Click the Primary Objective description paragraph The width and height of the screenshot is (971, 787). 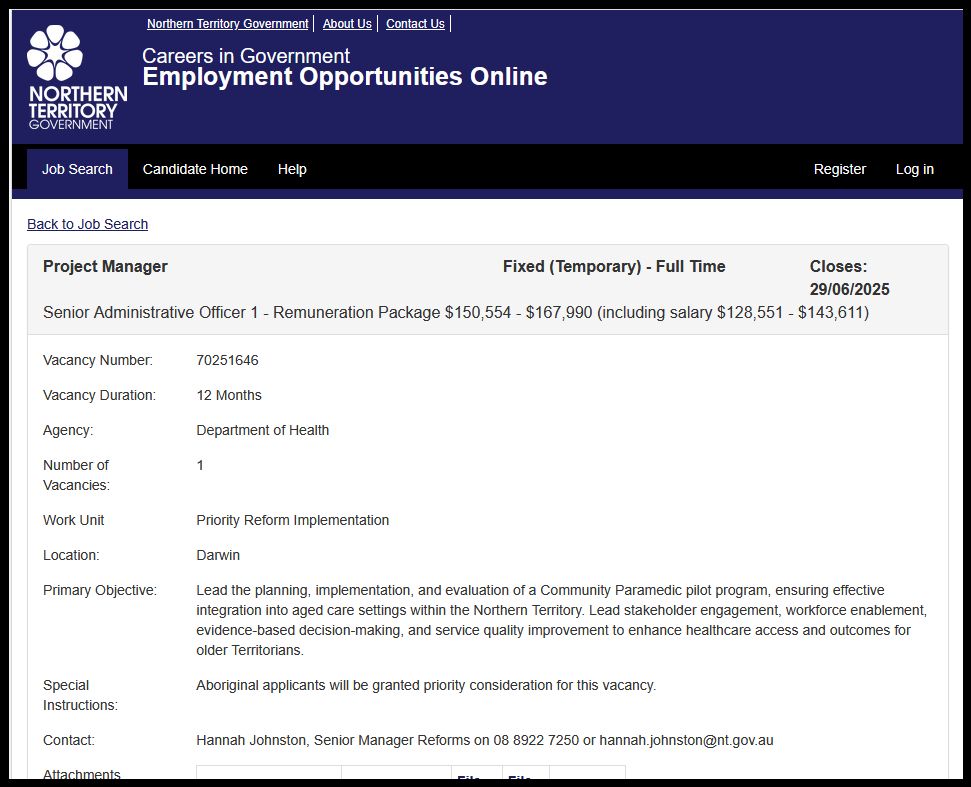point(562,620)
